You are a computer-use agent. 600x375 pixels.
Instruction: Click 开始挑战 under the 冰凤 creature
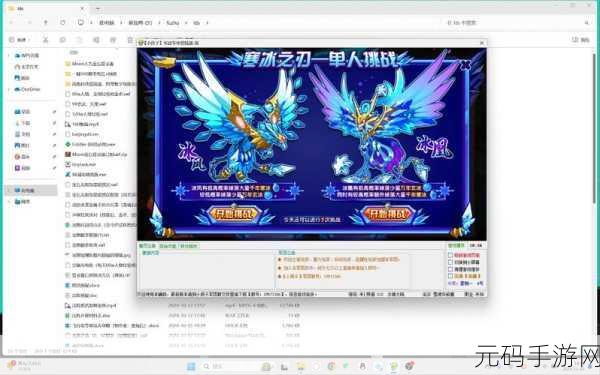[233, 214]
